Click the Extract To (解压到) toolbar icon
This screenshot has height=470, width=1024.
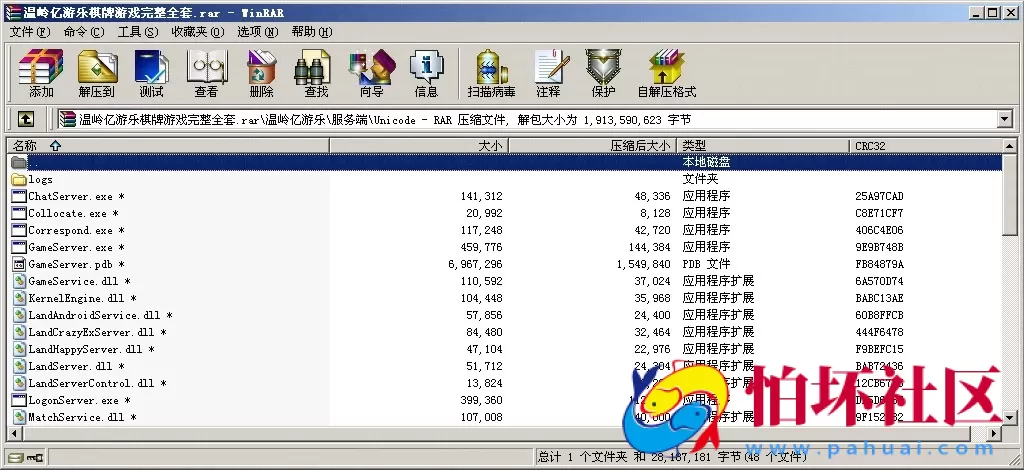tap(97, 73)
